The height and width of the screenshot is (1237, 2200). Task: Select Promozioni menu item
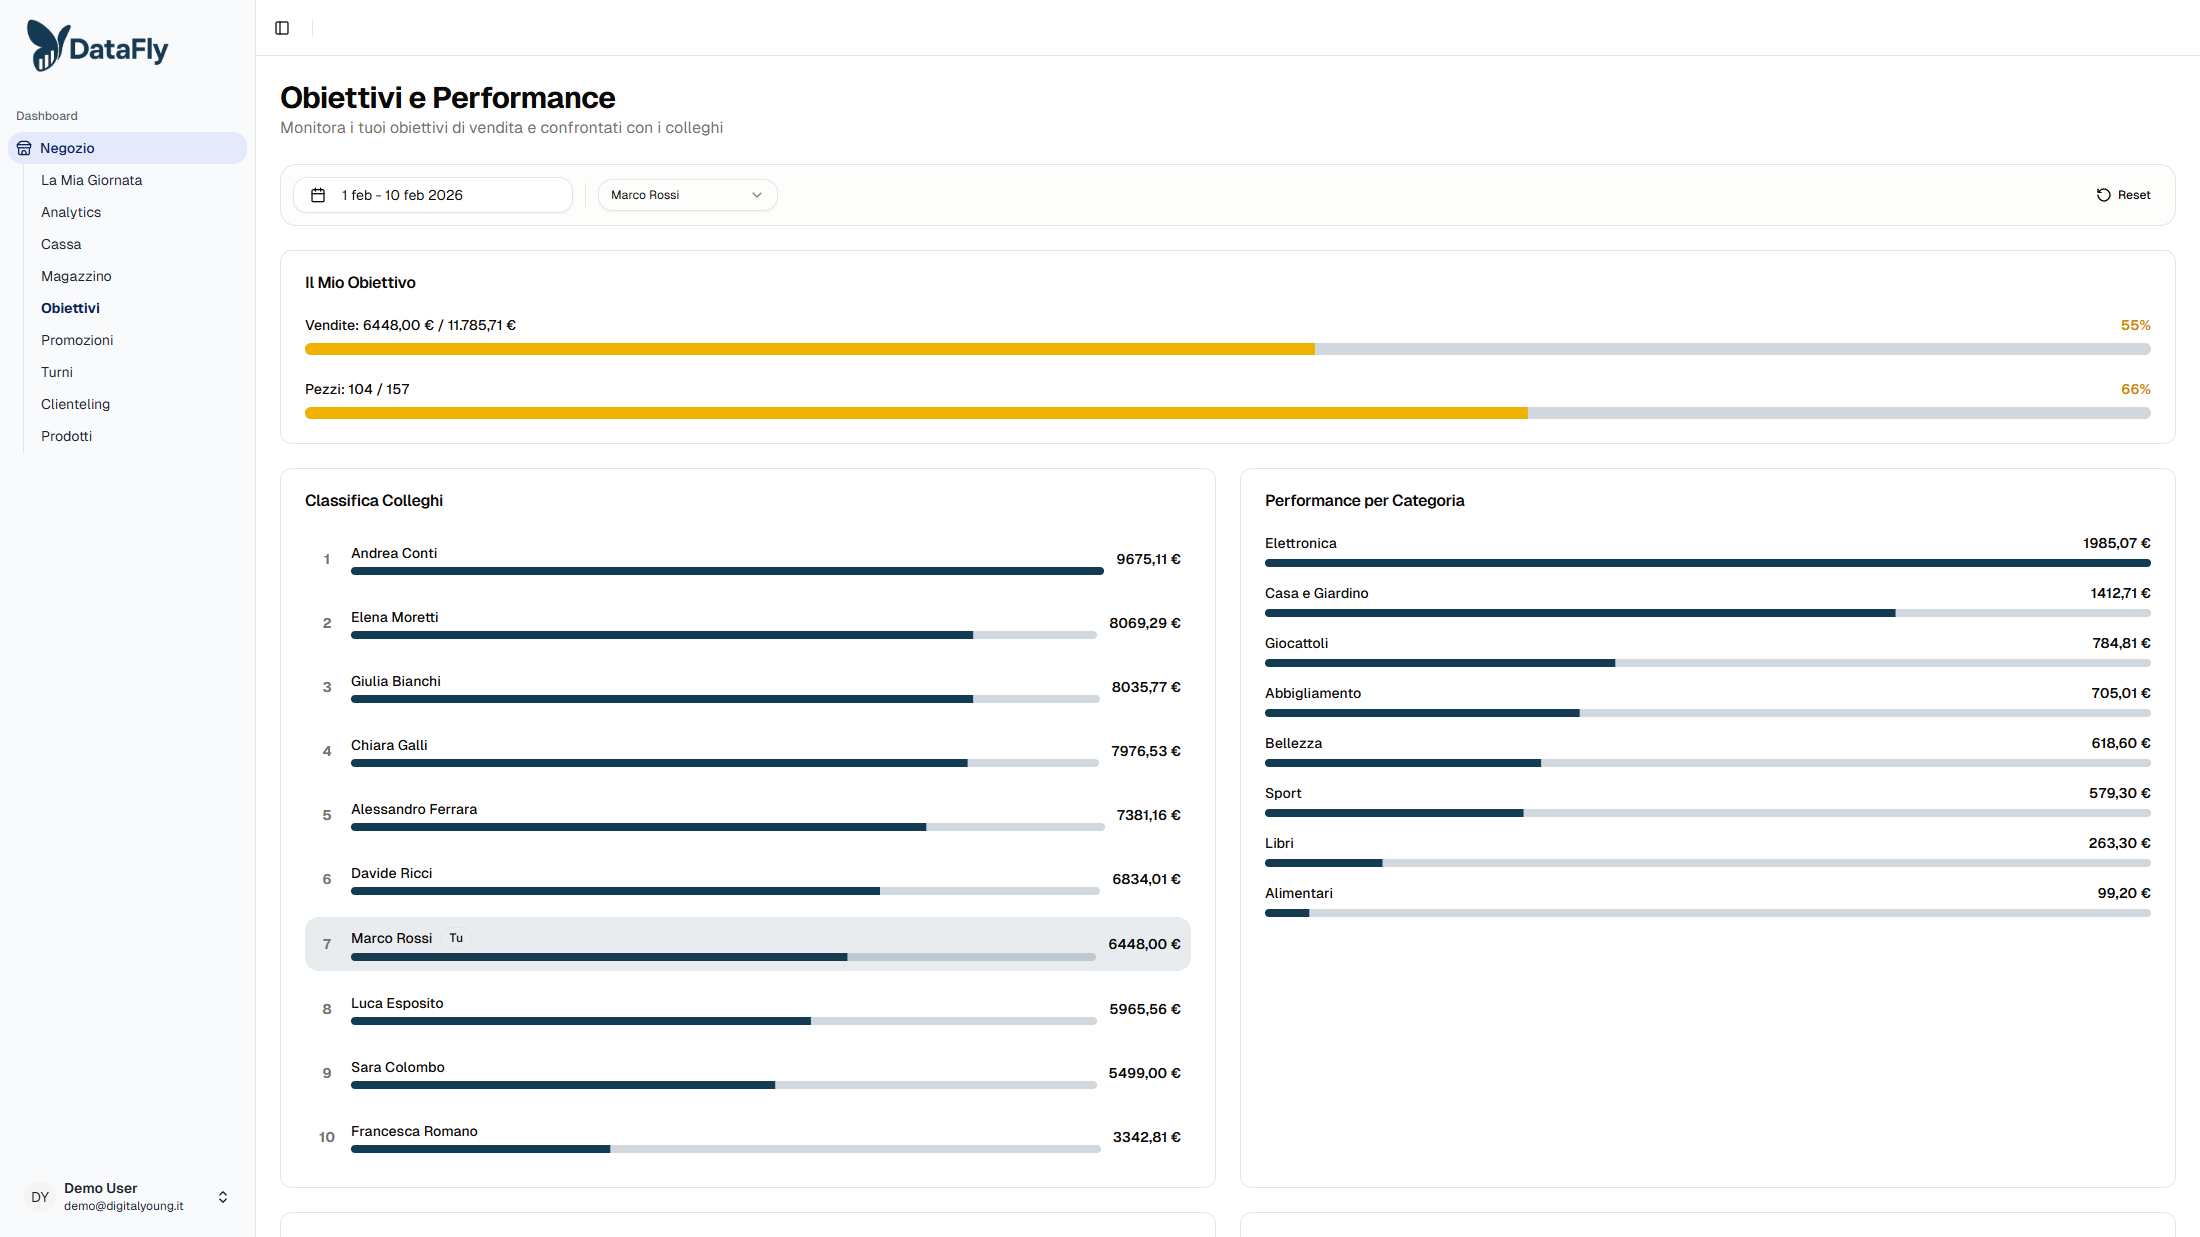click(x=77, y=340)
